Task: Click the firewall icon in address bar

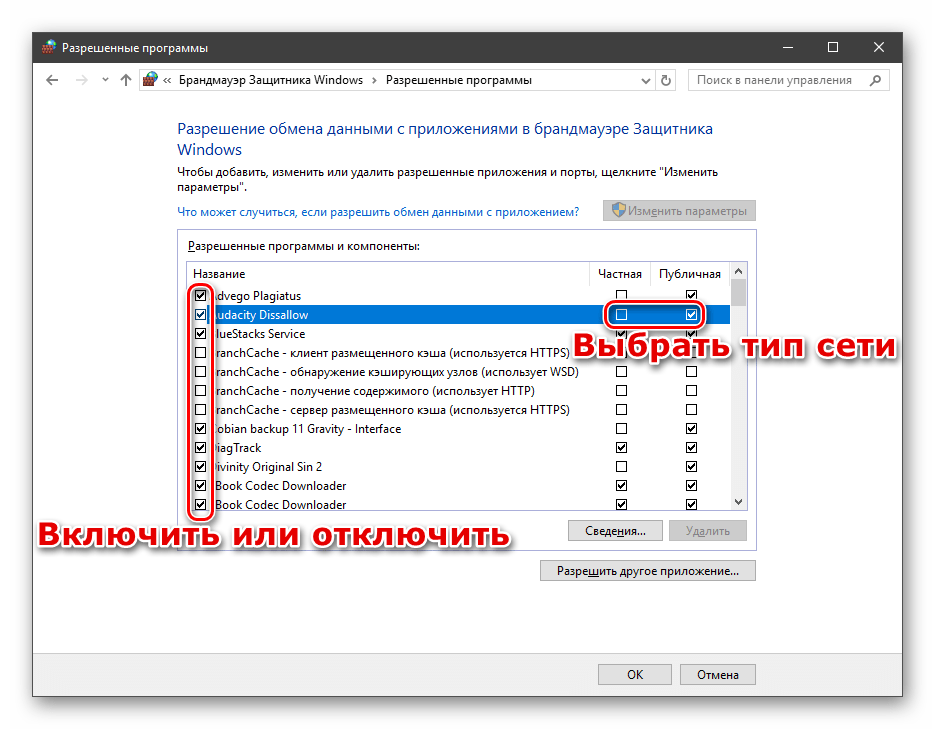Action: (150, 80)
